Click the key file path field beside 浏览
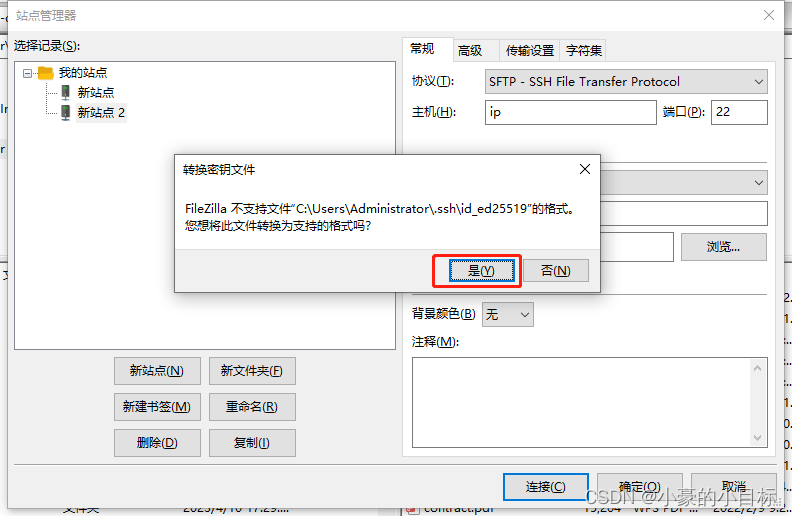The image size is (792, 516). tap(637, 247)
